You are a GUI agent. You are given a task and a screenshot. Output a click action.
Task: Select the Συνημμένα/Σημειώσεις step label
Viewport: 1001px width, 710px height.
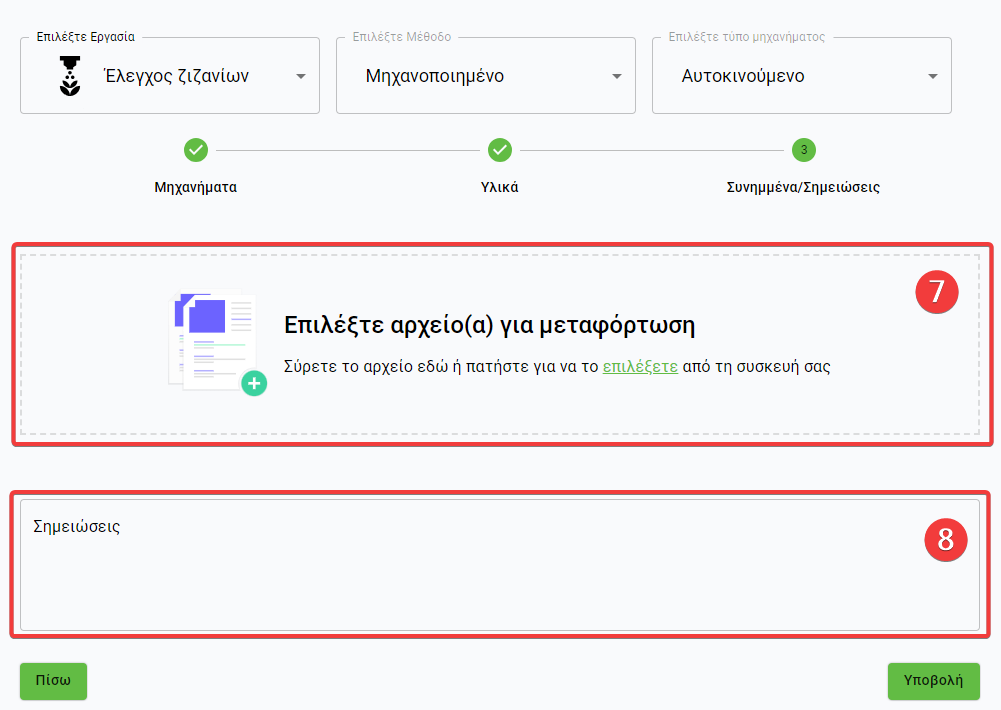click(803, 187)
